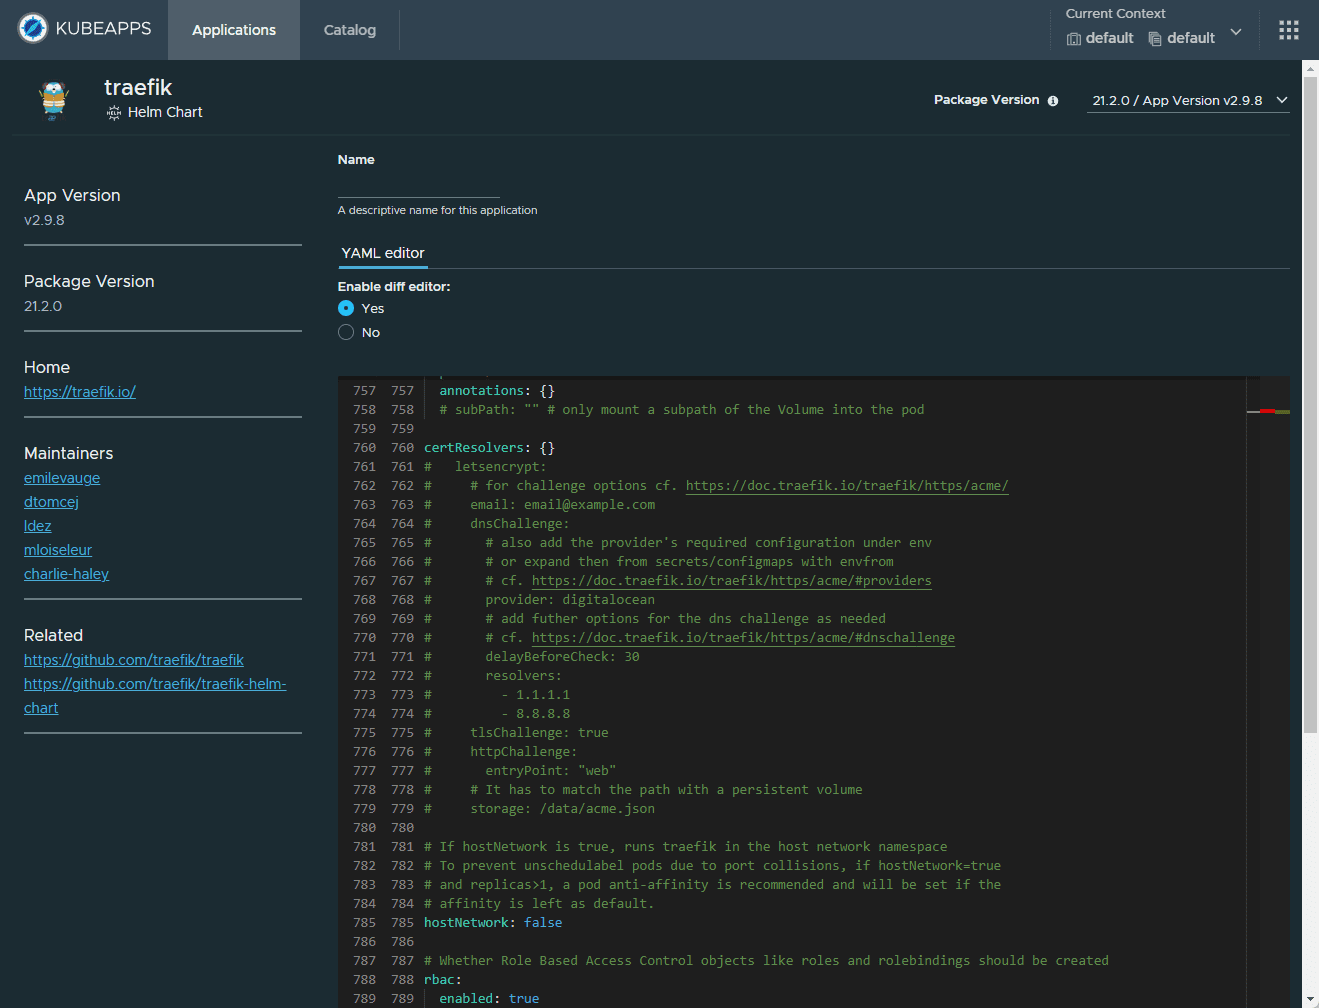Screen dimensions: 1319x1008
Task: Open maintainer emilevauge link
Action: pos(62,478)
